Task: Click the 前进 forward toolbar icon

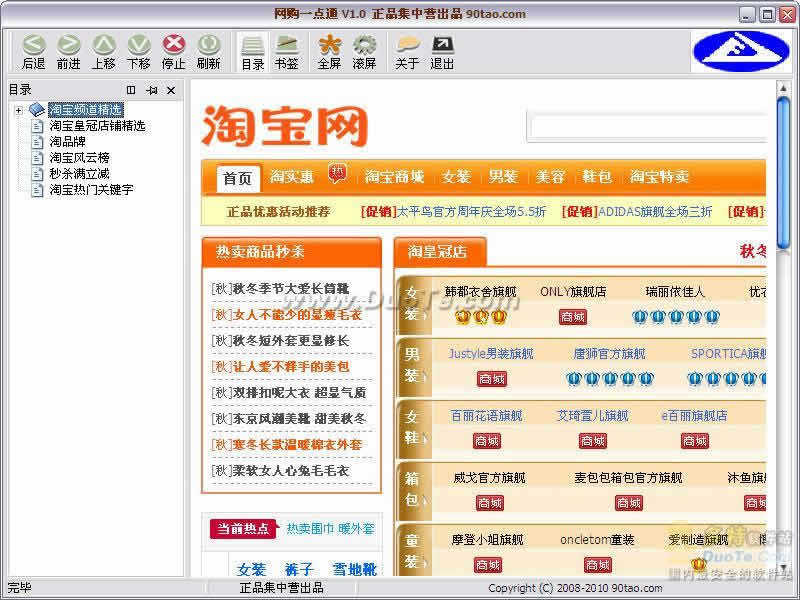Action: pyautogui.click(x=68, y=52)
